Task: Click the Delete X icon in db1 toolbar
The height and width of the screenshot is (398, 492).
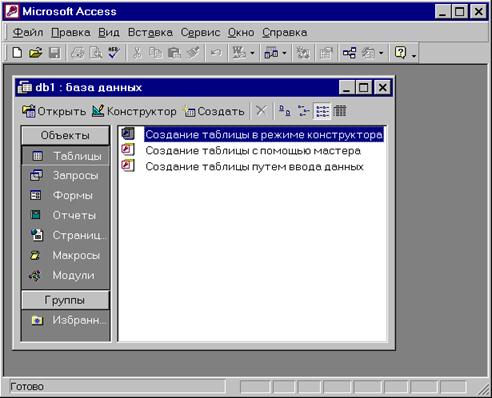Action: click(261, 111)
